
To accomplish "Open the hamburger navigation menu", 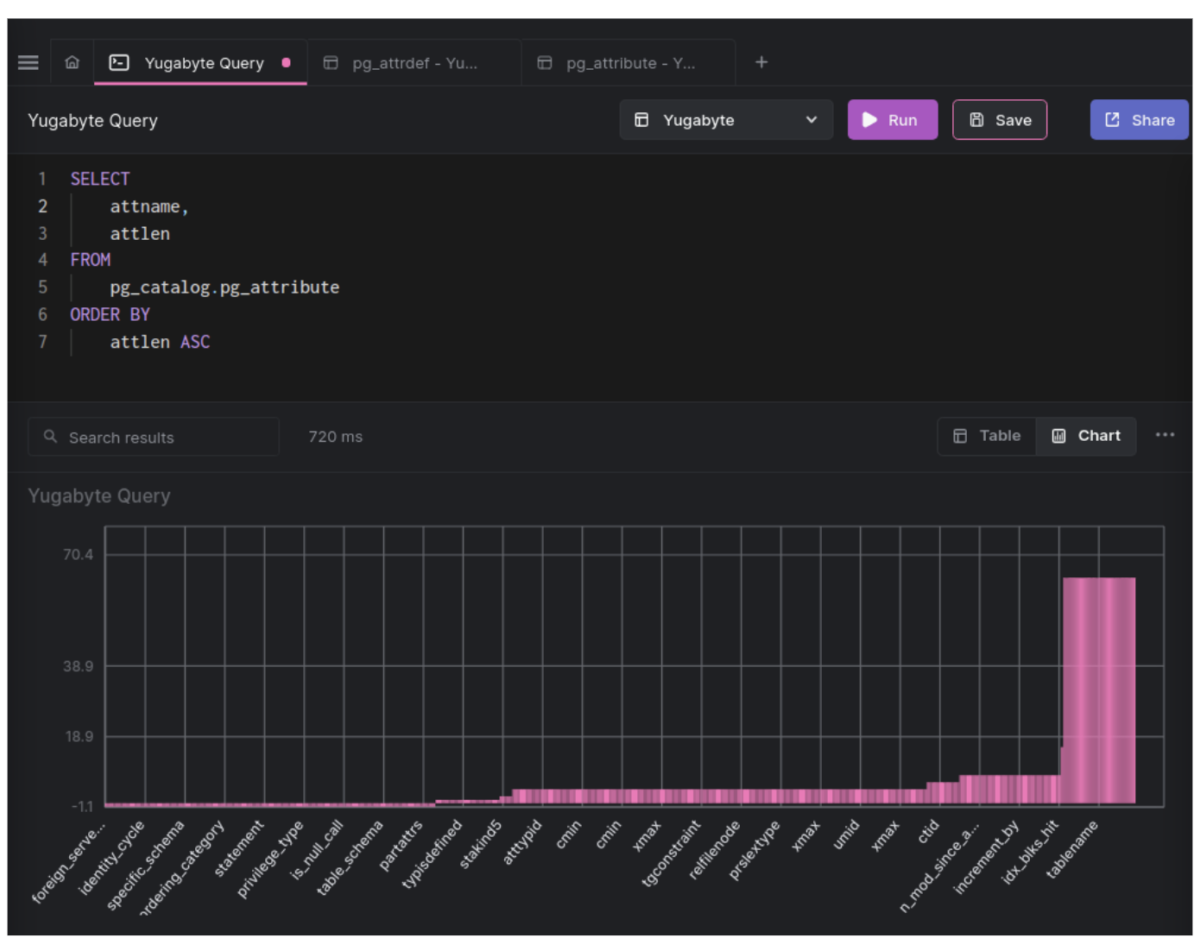I will [x=28, y=62].
